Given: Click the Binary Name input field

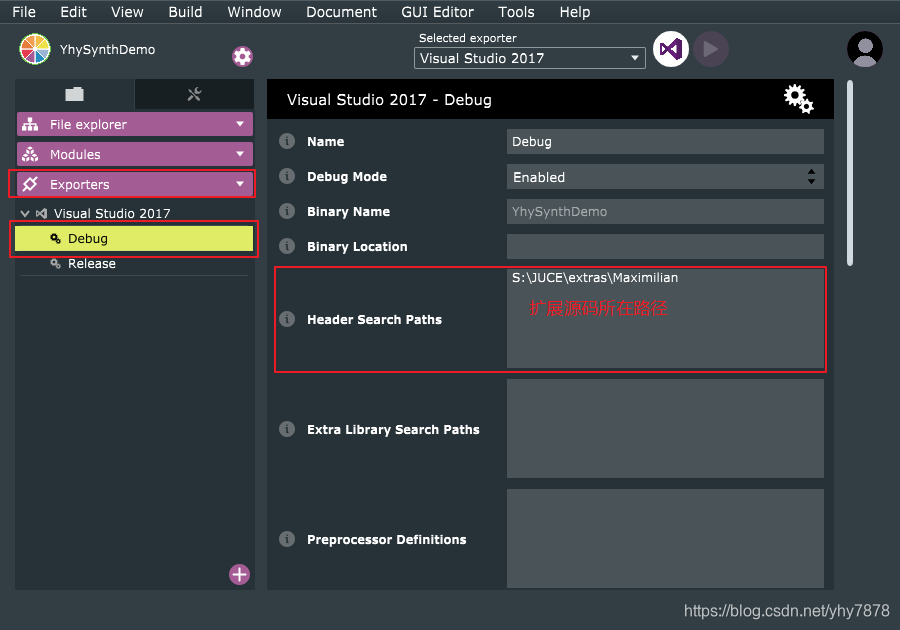Looking at the screenshot, I should pos(665,212).
